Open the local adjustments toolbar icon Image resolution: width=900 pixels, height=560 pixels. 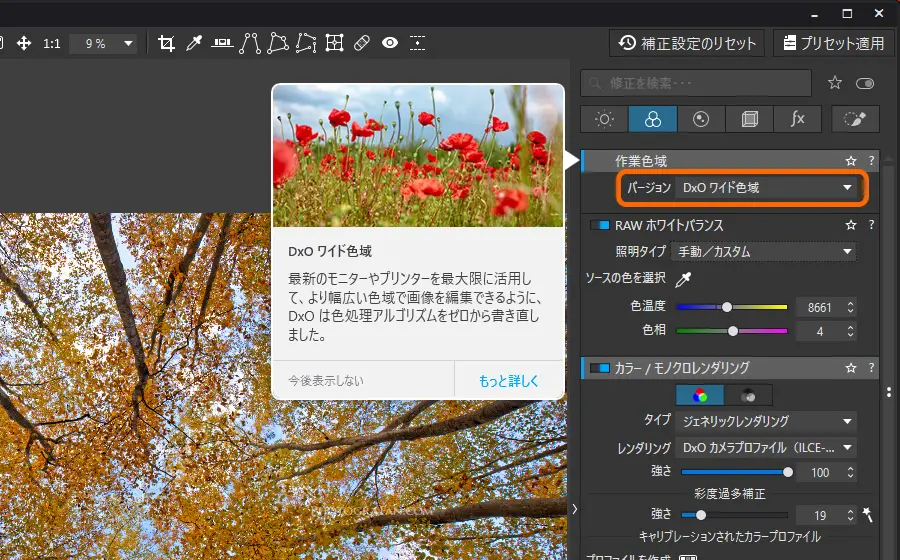pos(417,43)
